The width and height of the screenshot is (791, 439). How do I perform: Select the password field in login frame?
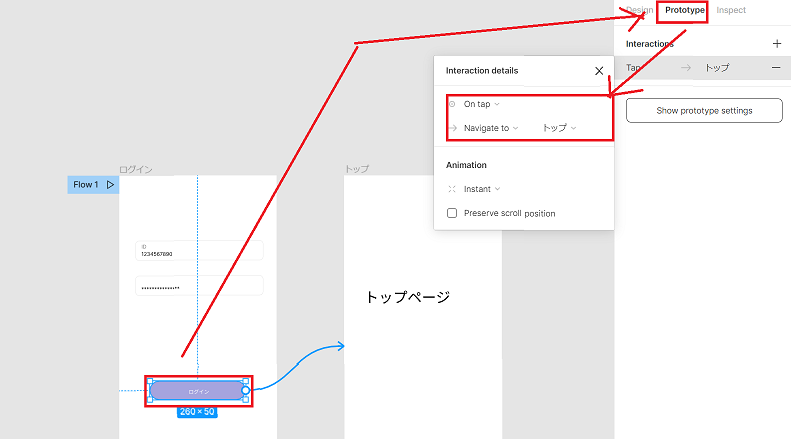(x=199, y=286)
